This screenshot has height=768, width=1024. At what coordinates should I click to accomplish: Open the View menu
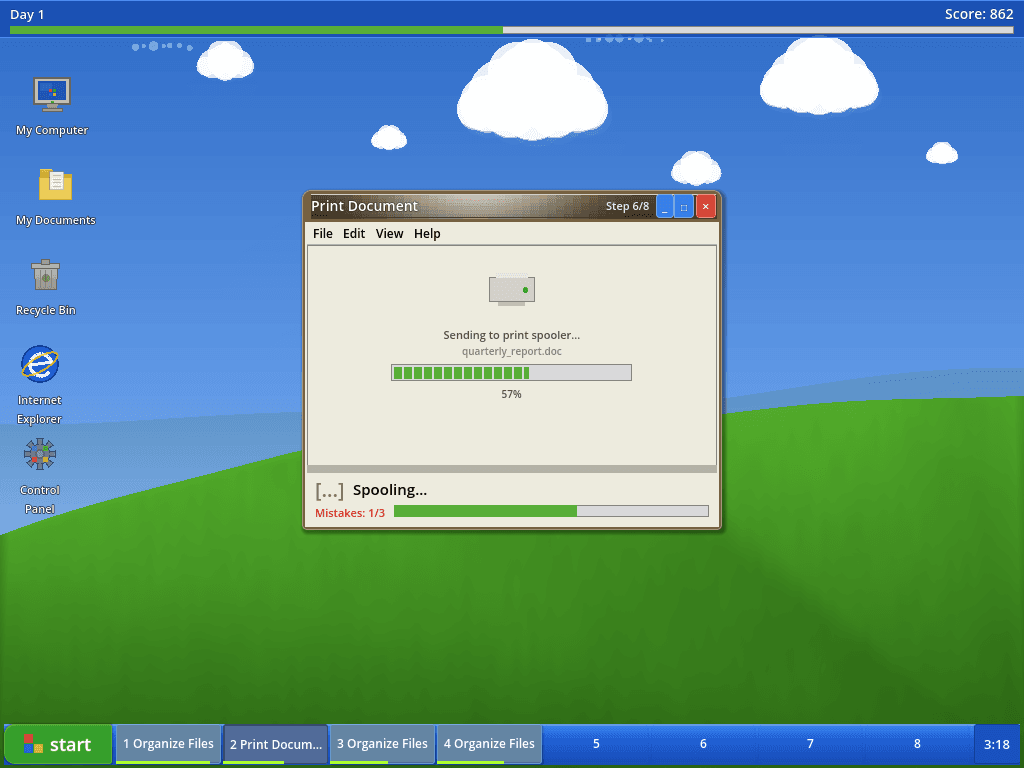(x=389, y=234)
